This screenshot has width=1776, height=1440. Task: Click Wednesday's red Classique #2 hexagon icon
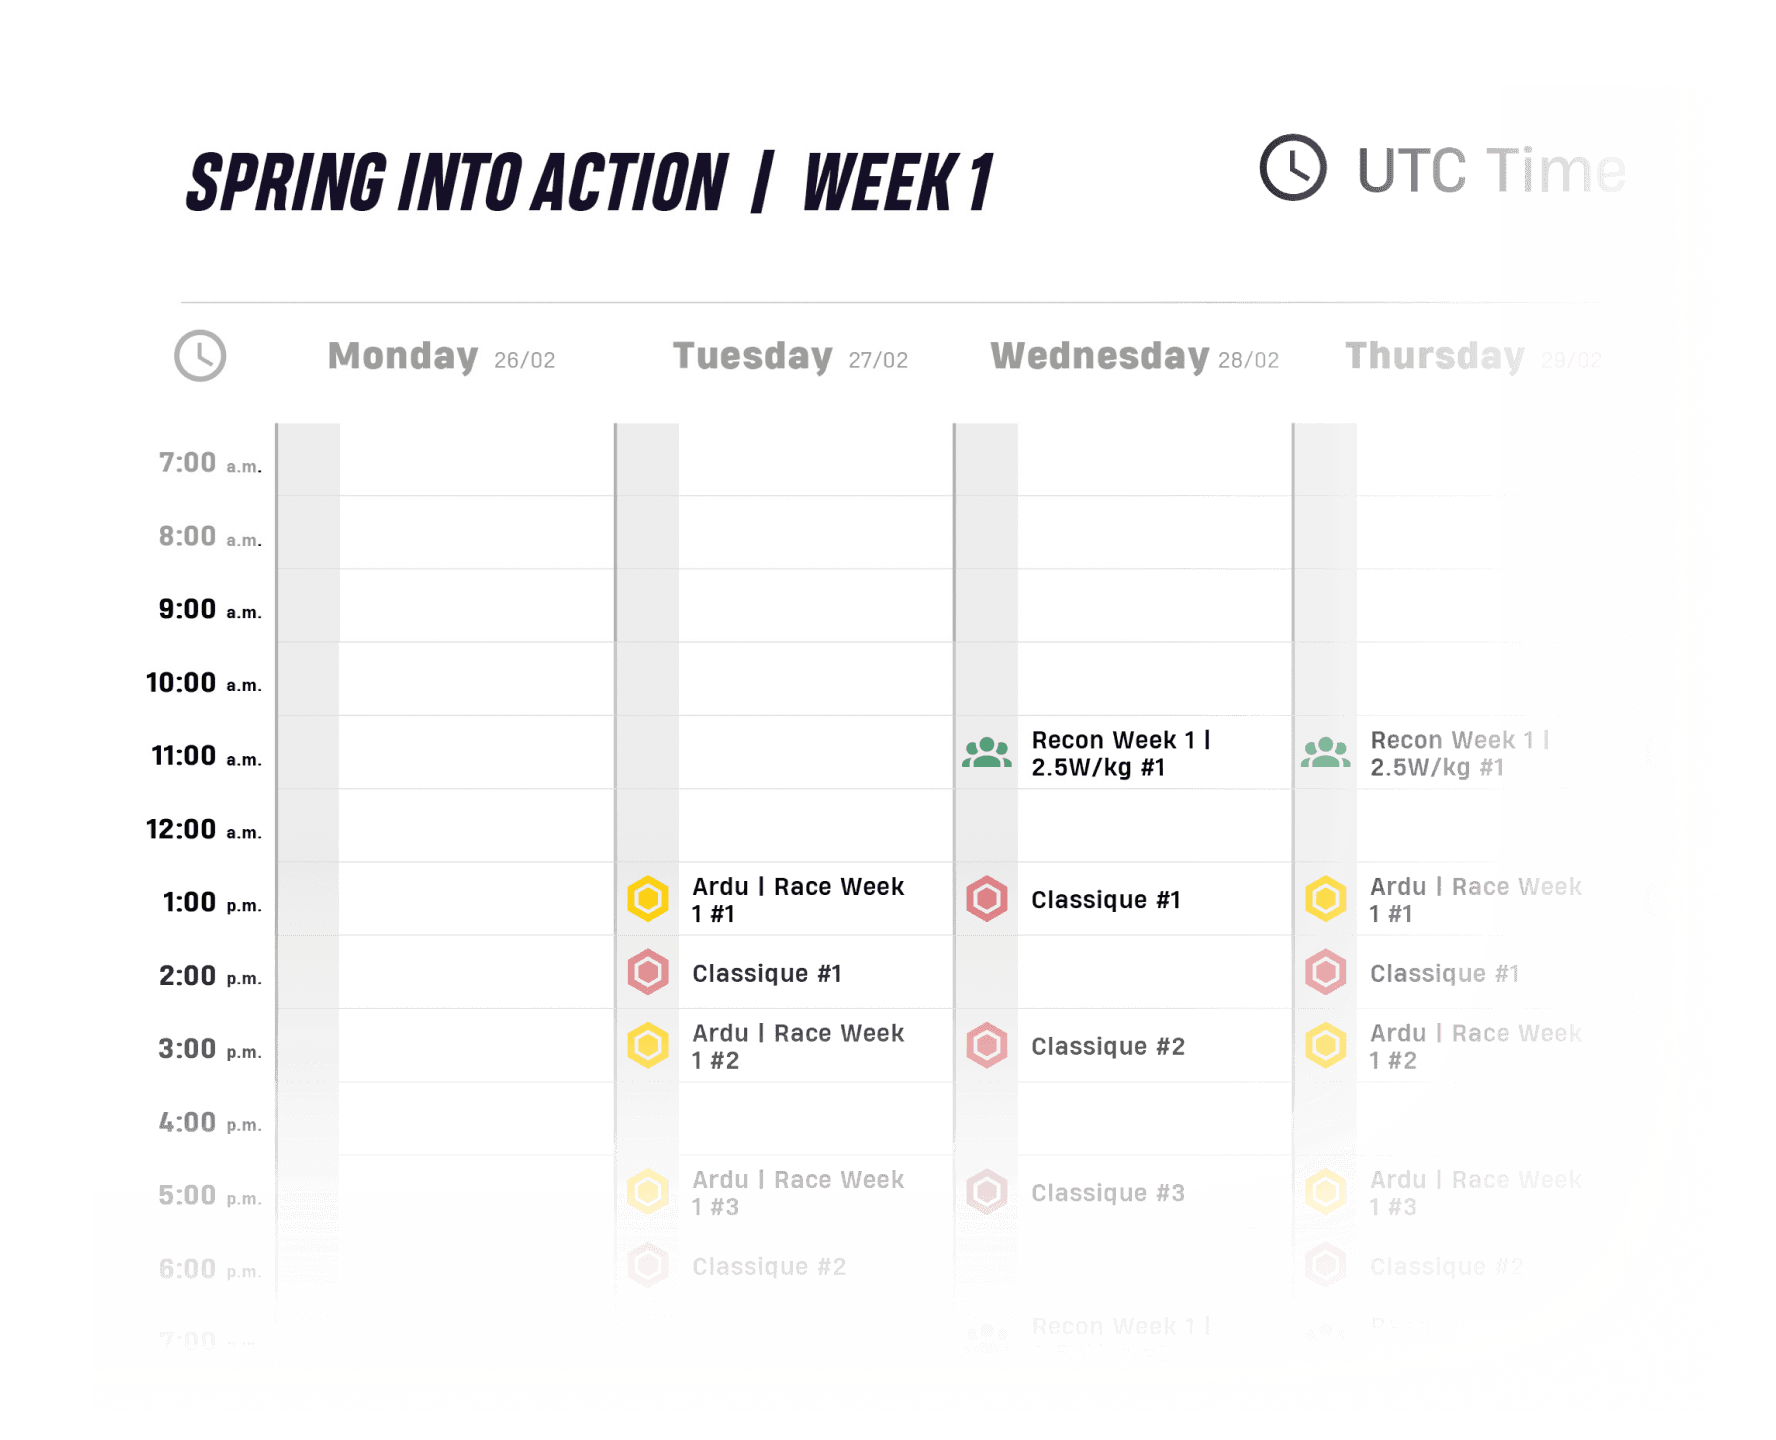987,1046
